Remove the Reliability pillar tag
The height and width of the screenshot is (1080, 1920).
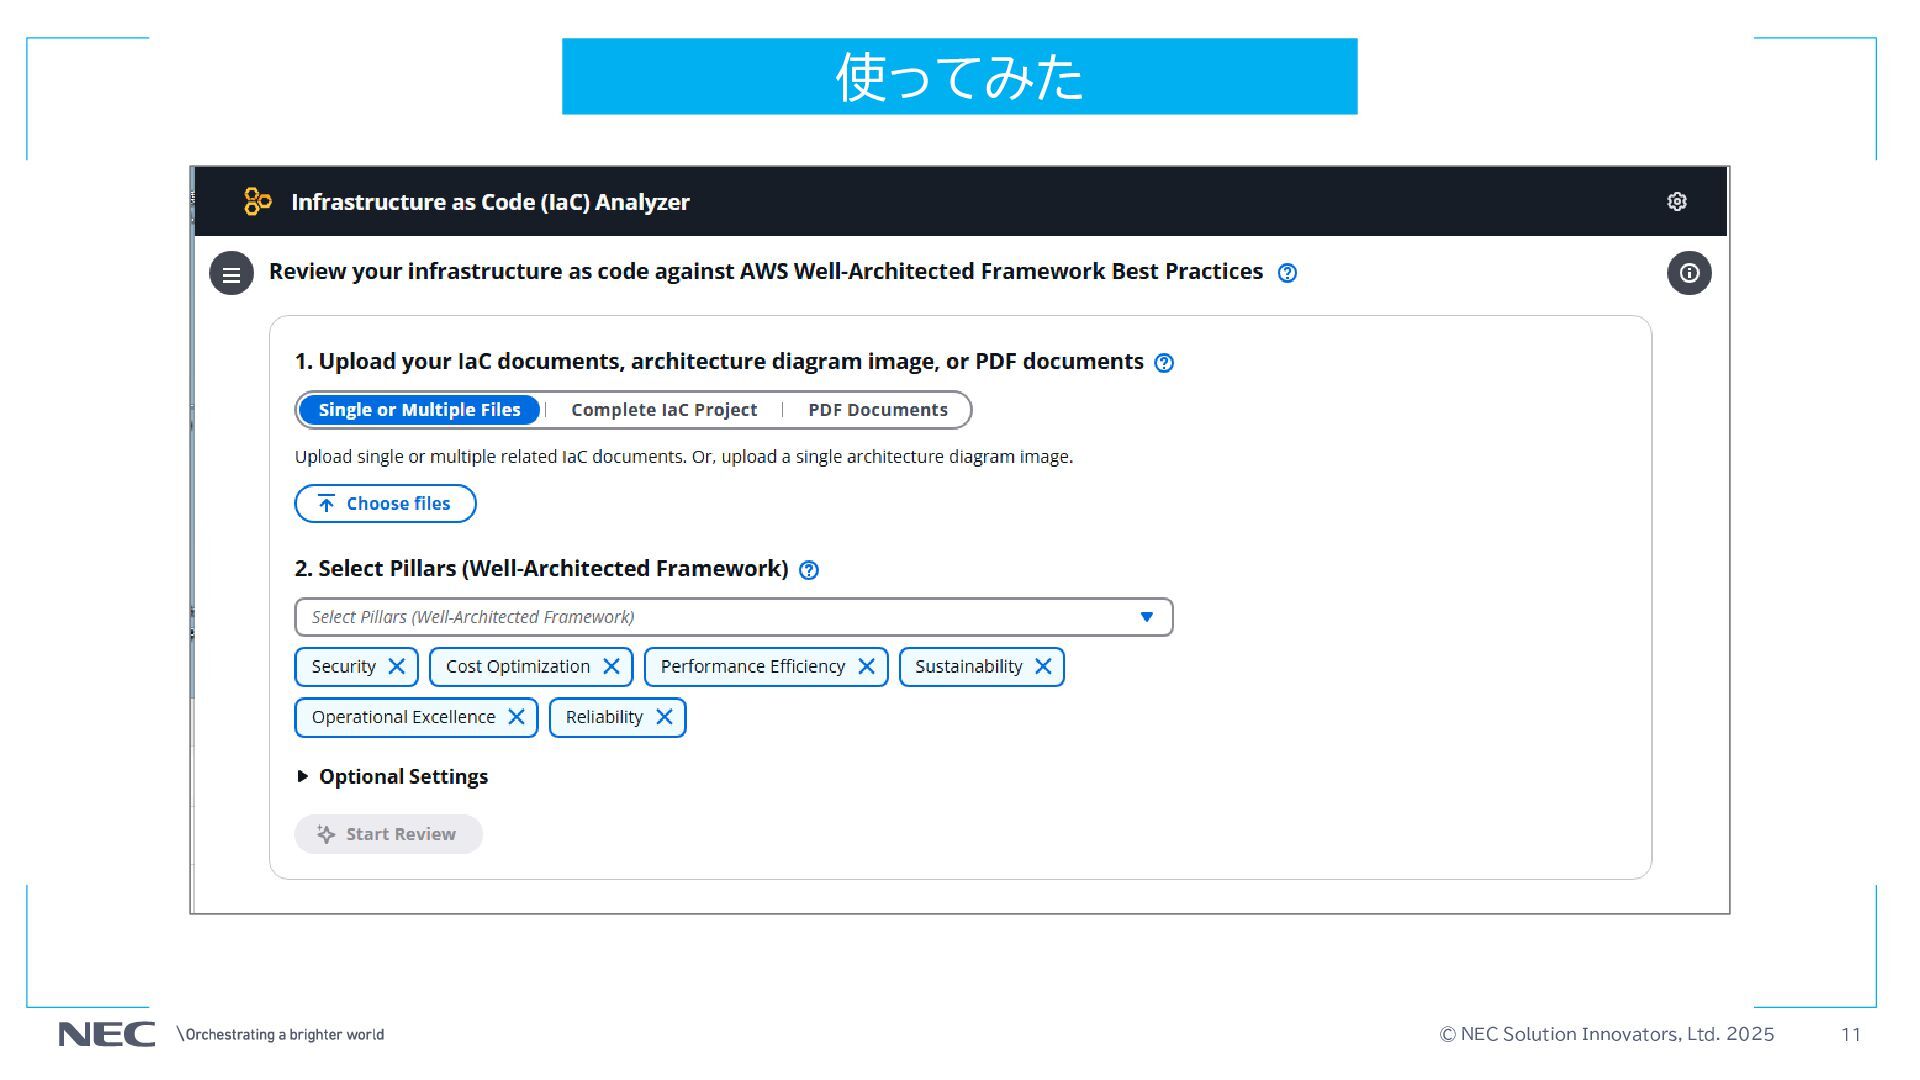tap(664, 717)
